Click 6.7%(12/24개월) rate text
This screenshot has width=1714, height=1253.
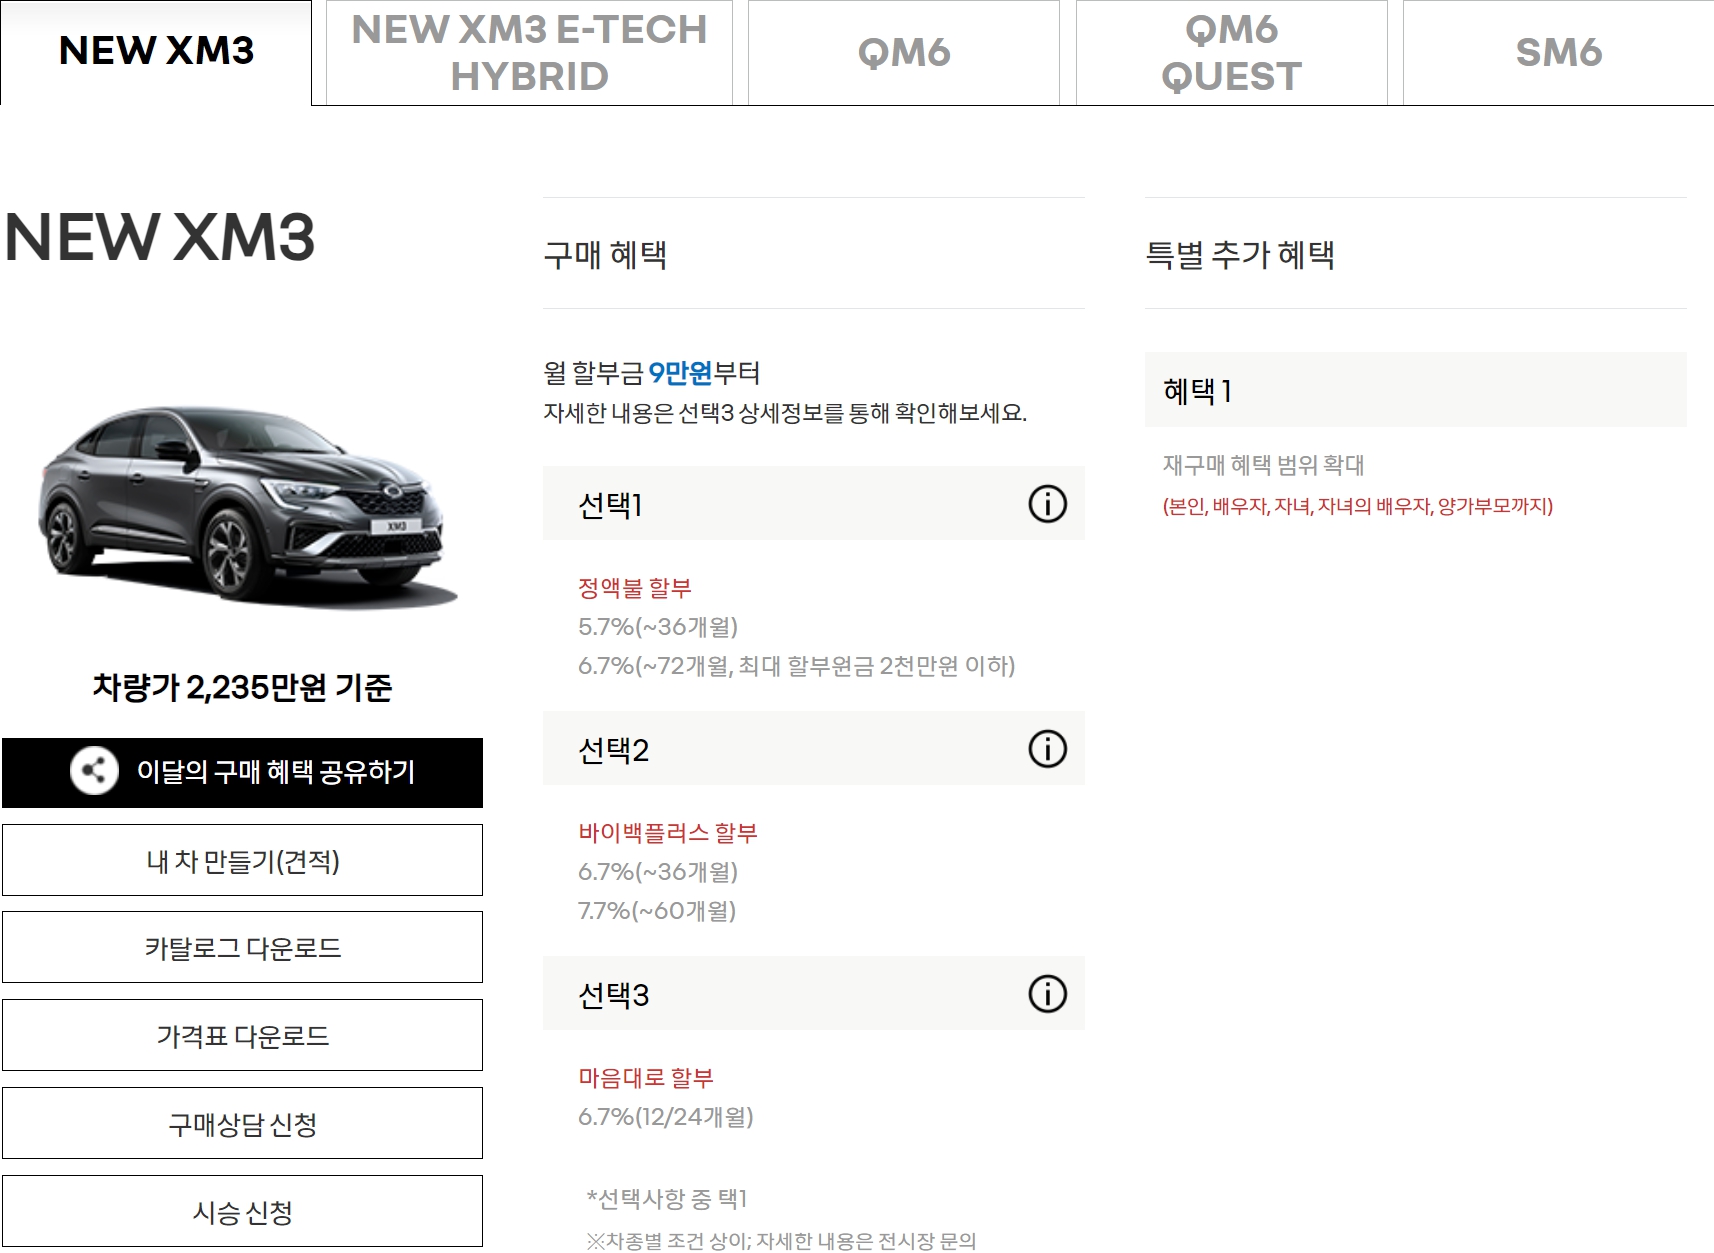coord(666,1116)
